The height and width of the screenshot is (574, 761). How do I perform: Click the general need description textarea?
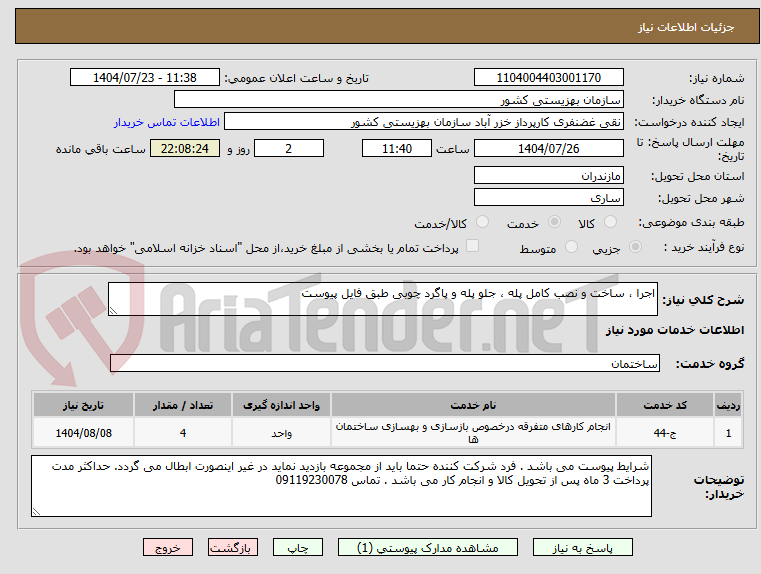coord(382,299)
